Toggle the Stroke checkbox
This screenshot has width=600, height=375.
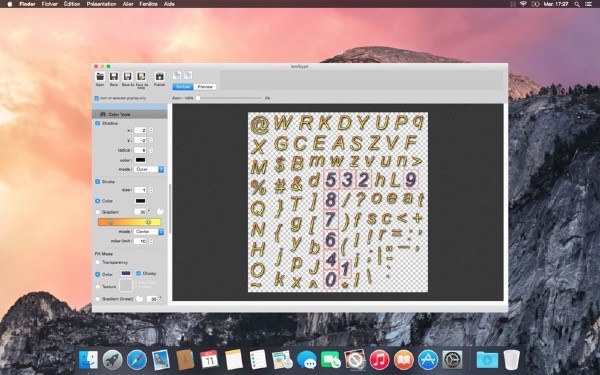pos(98,181)
